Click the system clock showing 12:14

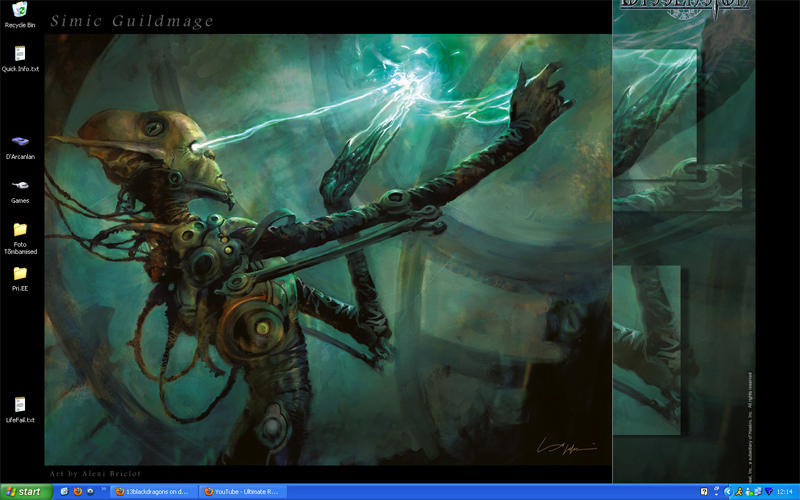(784, 492)
